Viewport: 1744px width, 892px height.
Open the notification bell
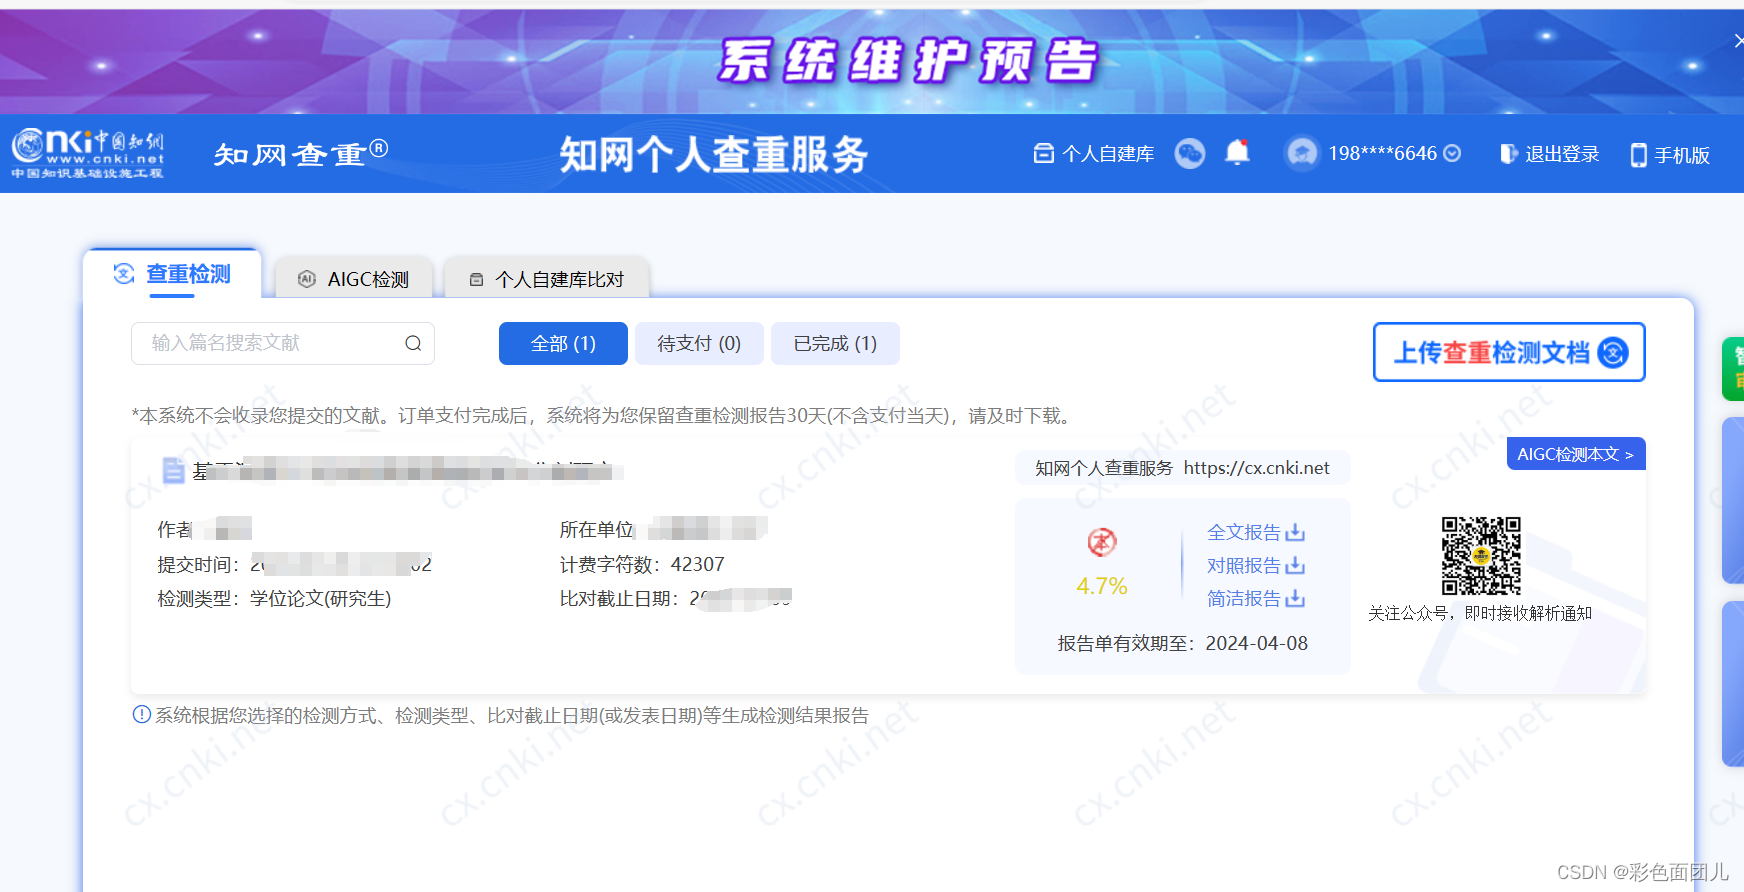[1237, 152]
